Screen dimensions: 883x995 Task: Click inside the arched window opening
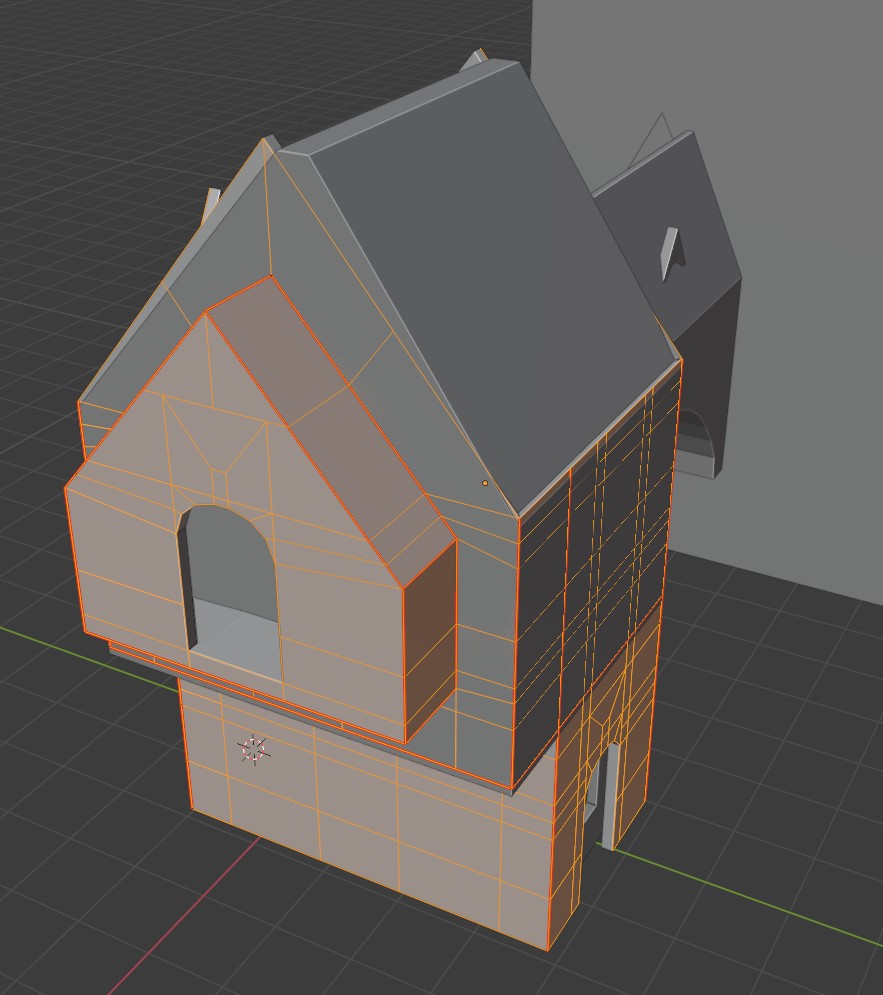click(231, 589)
